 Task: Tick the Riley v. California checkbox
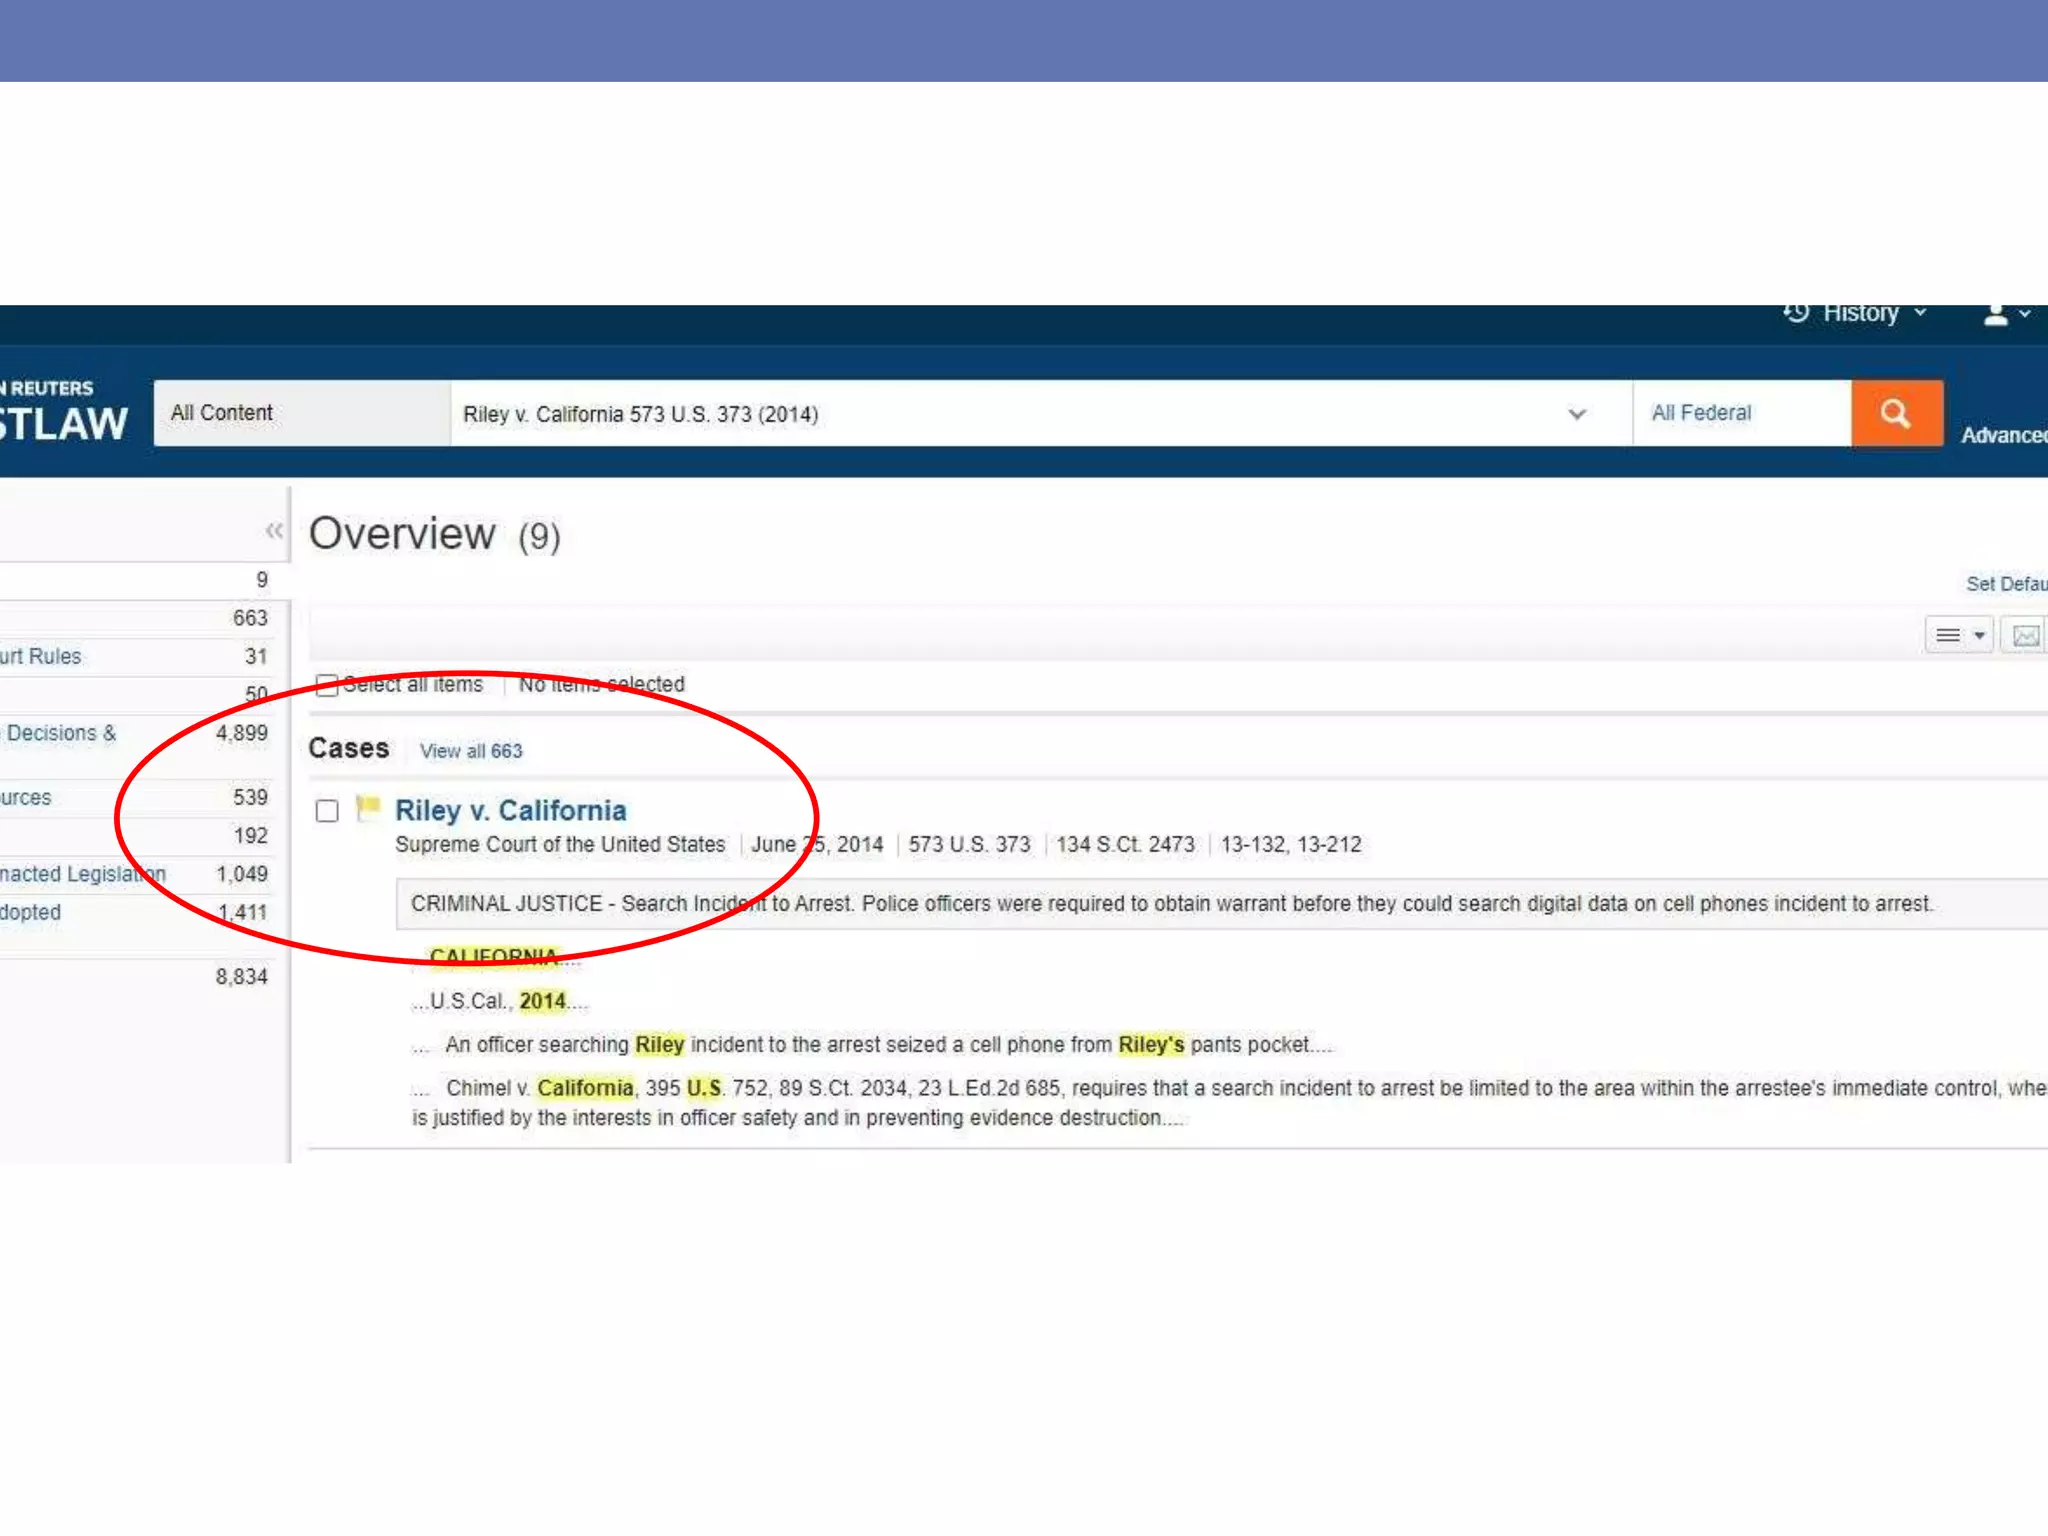point(327,810)
